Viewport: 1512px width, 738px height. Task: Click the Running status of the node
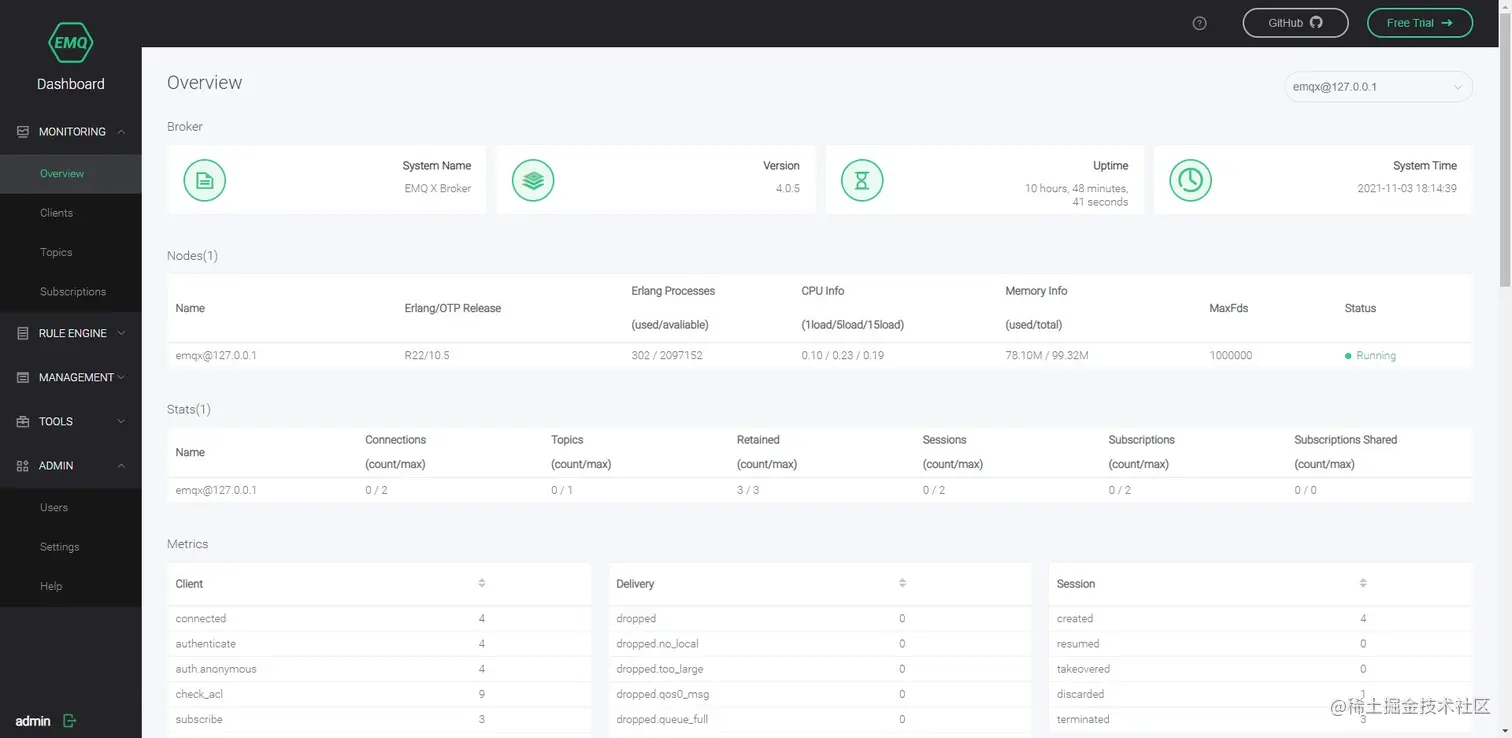click(1370, 356)
